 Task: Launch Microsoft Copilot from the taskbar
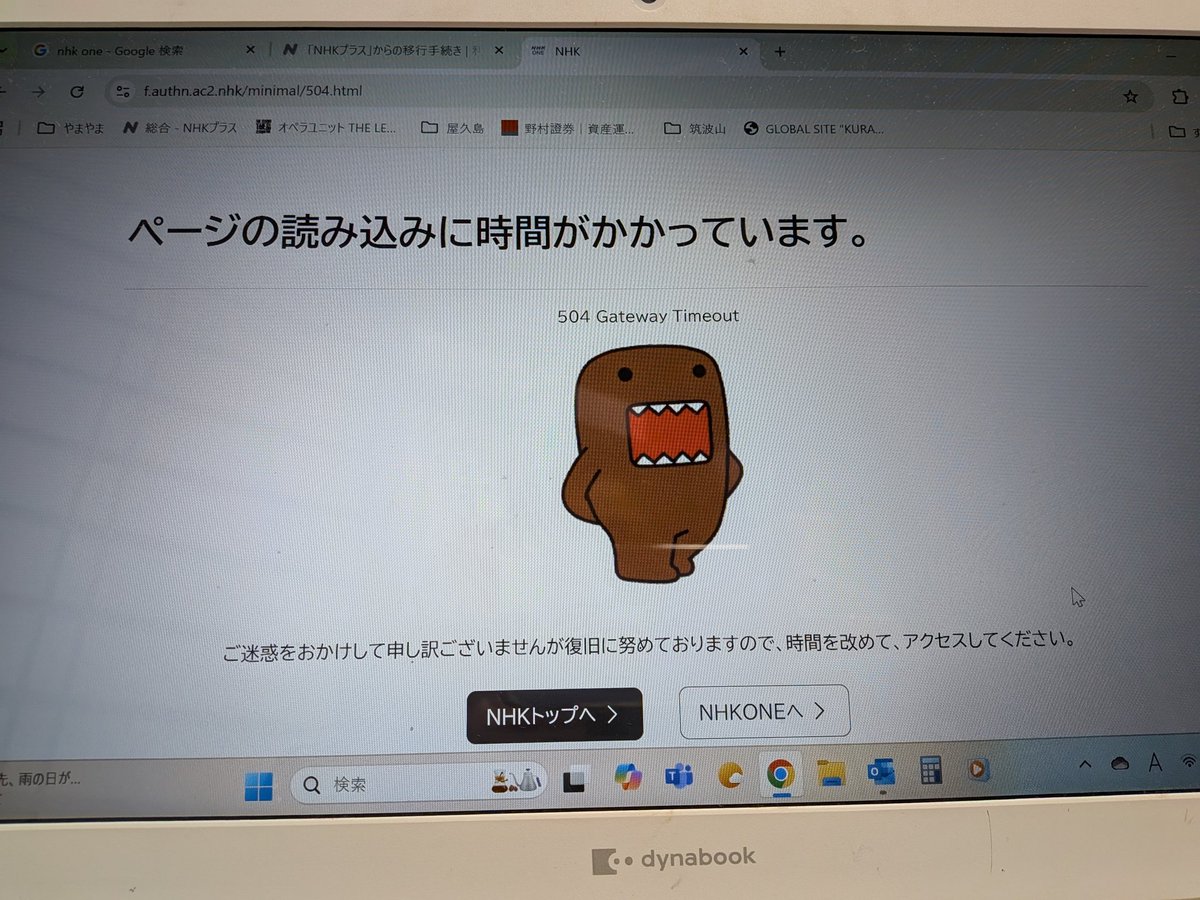pyautogui.click(x=628, y=778)
